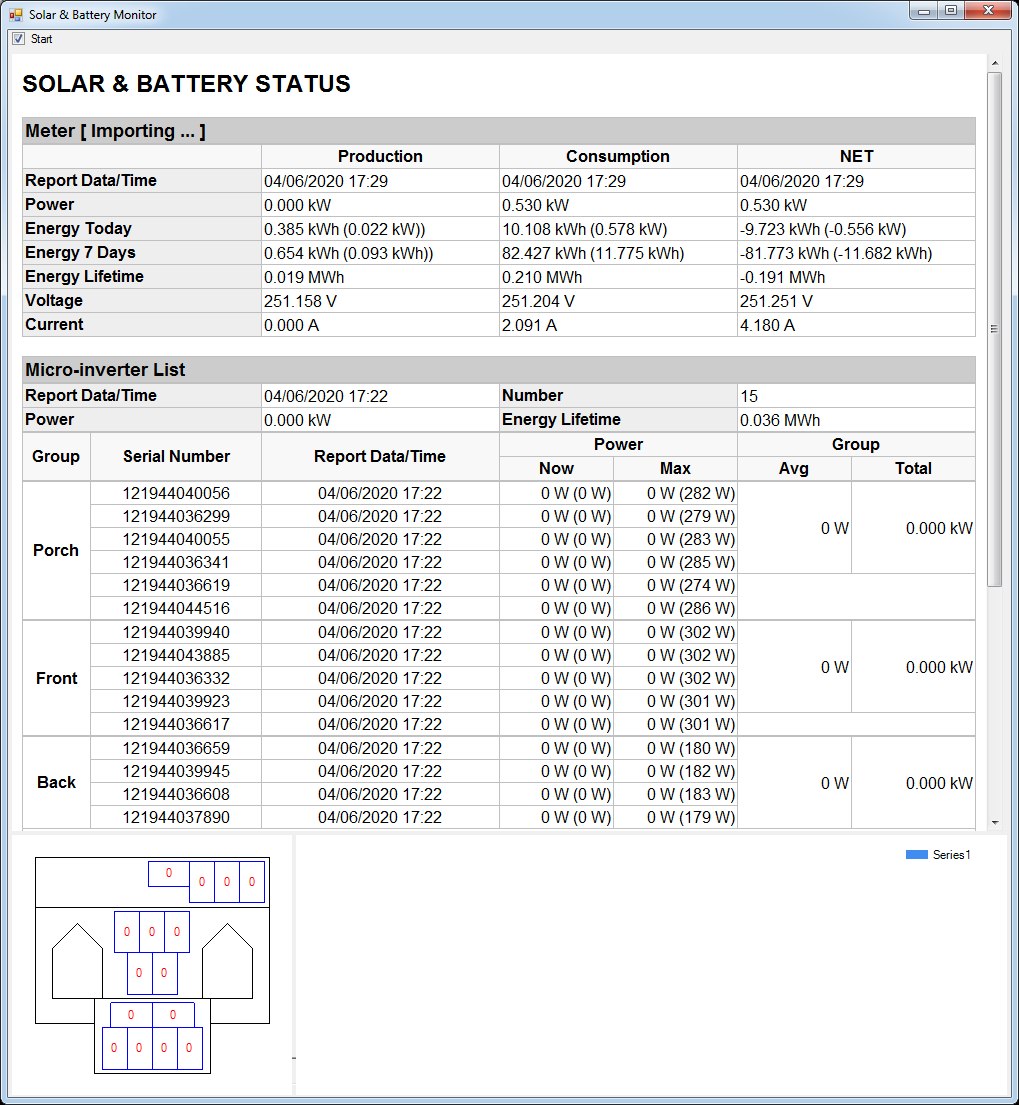Click production energy today 0.385 kWh cell
The height and width of the screenshot is (1105, 1019).
click(x=380, y=229)
